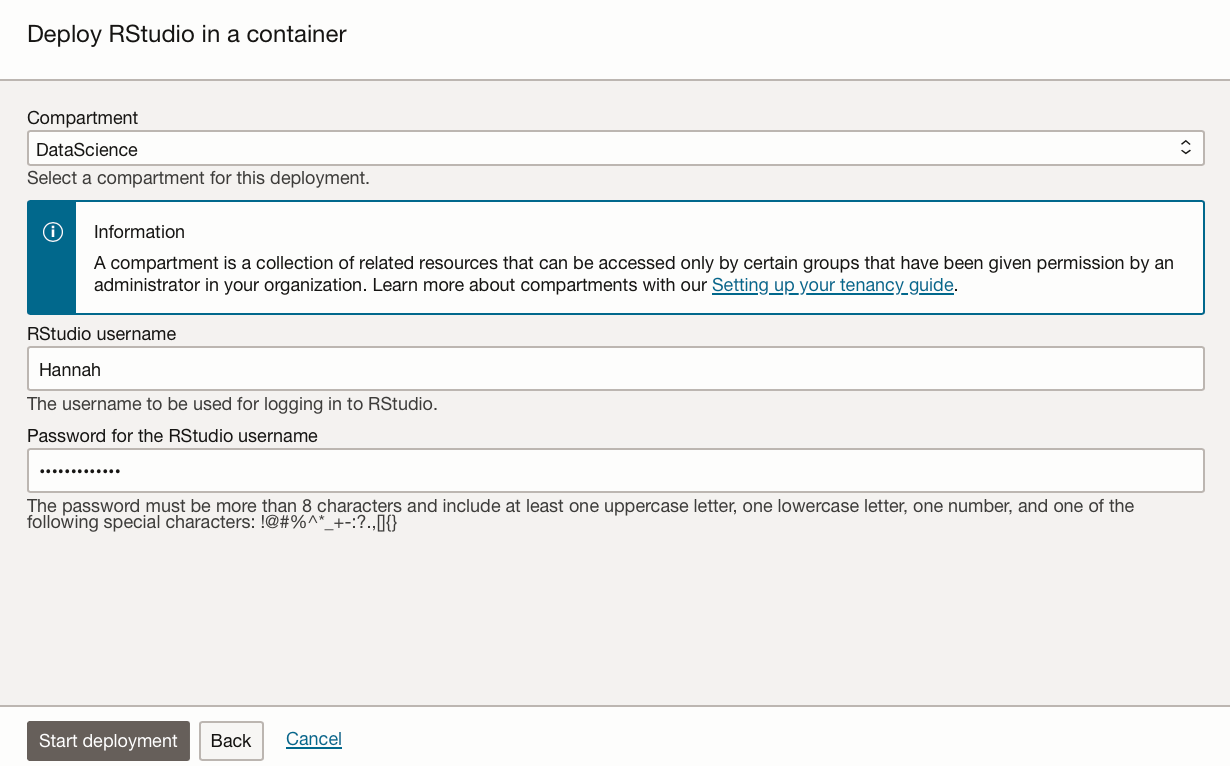1230x766 pixels.
Task: Click the Password for the RStudio username label
Action: (172, 436)
